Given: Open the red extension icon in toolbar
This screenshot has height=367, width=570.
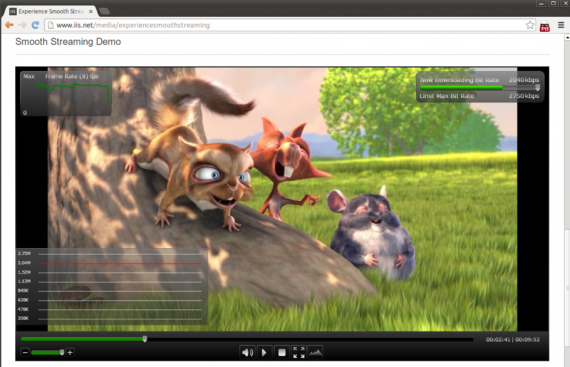Looking at the screenshot, I should (x=545, y=27).
